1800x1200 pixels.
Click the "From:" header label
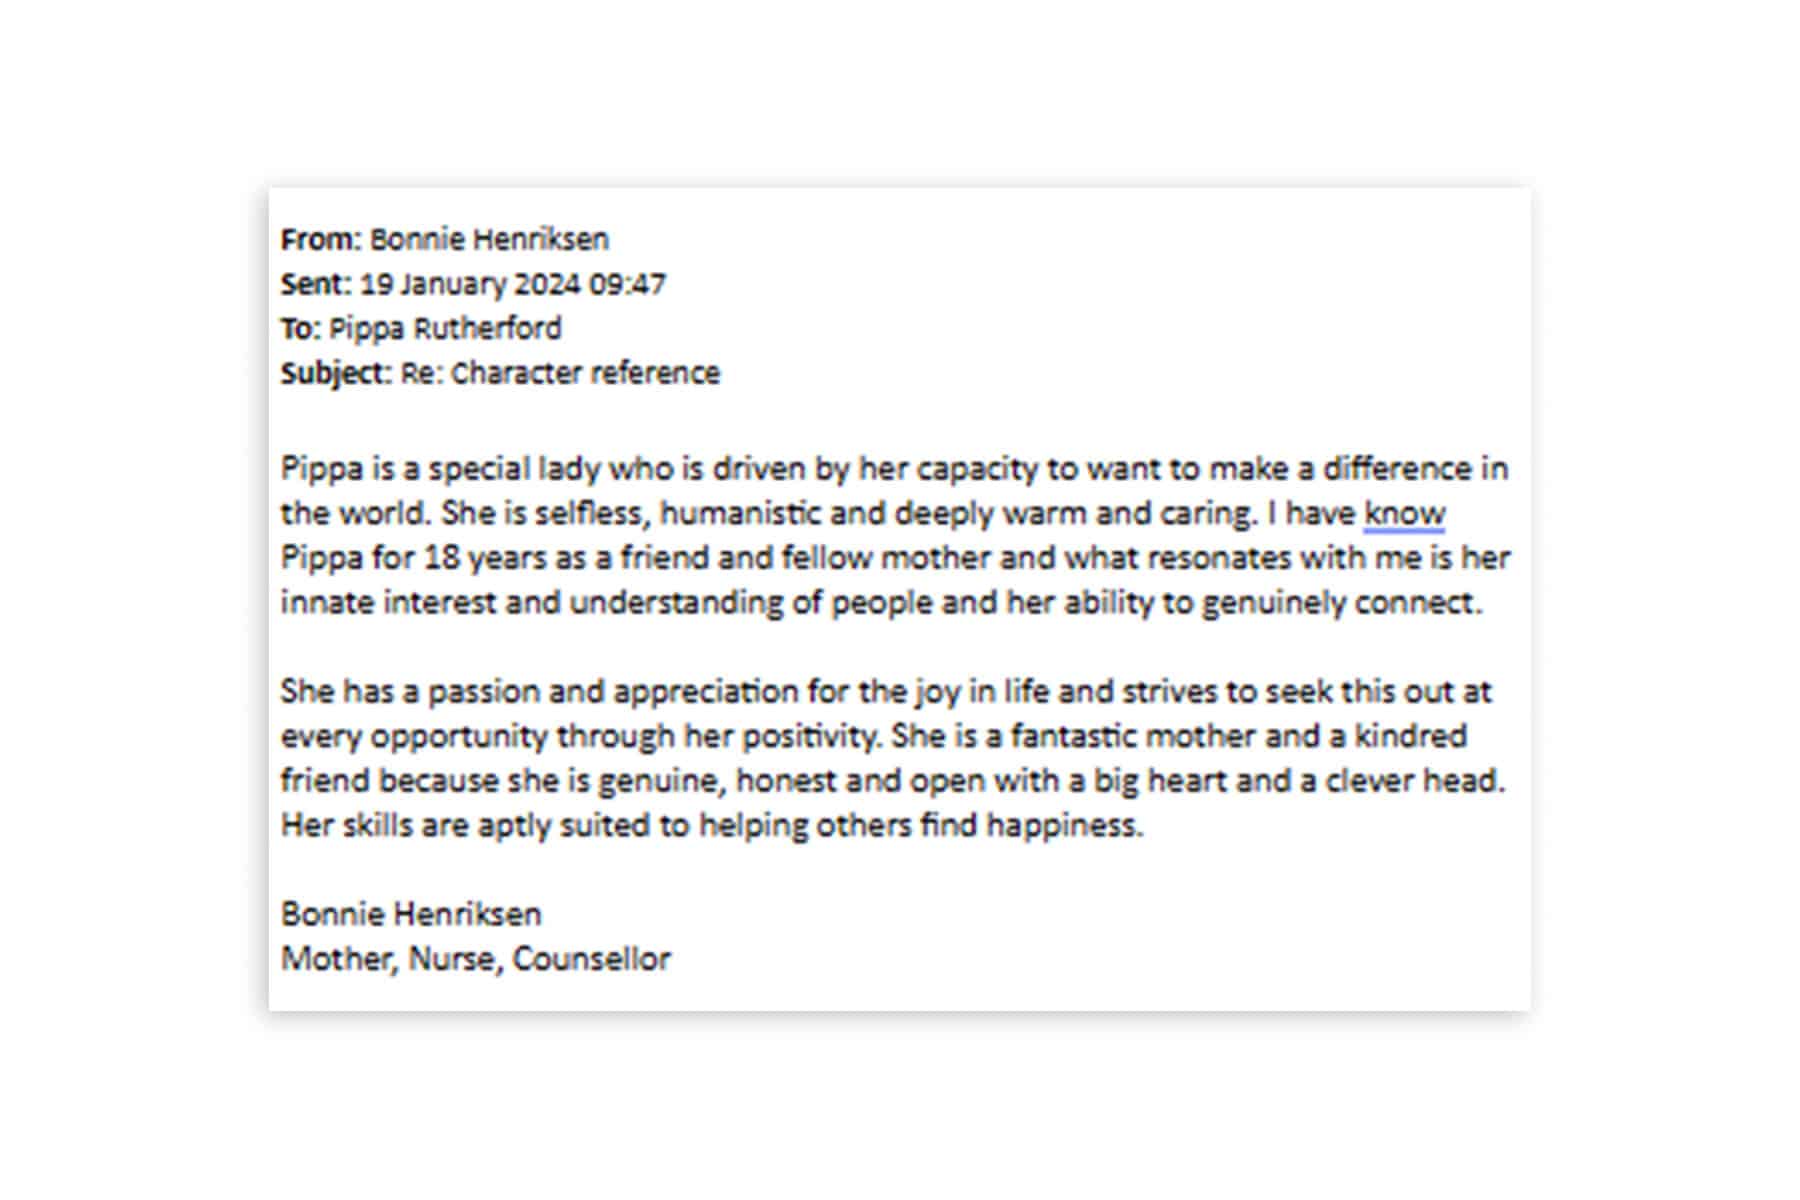pos(320,239)
